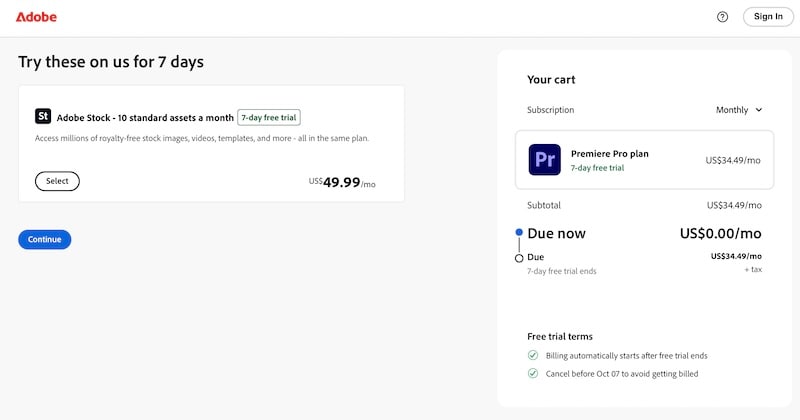Viewport: 800px width, 420px height.
Task: Click the Premiere Pro 7-day free trial text
Action: click(x=597, y=168)
